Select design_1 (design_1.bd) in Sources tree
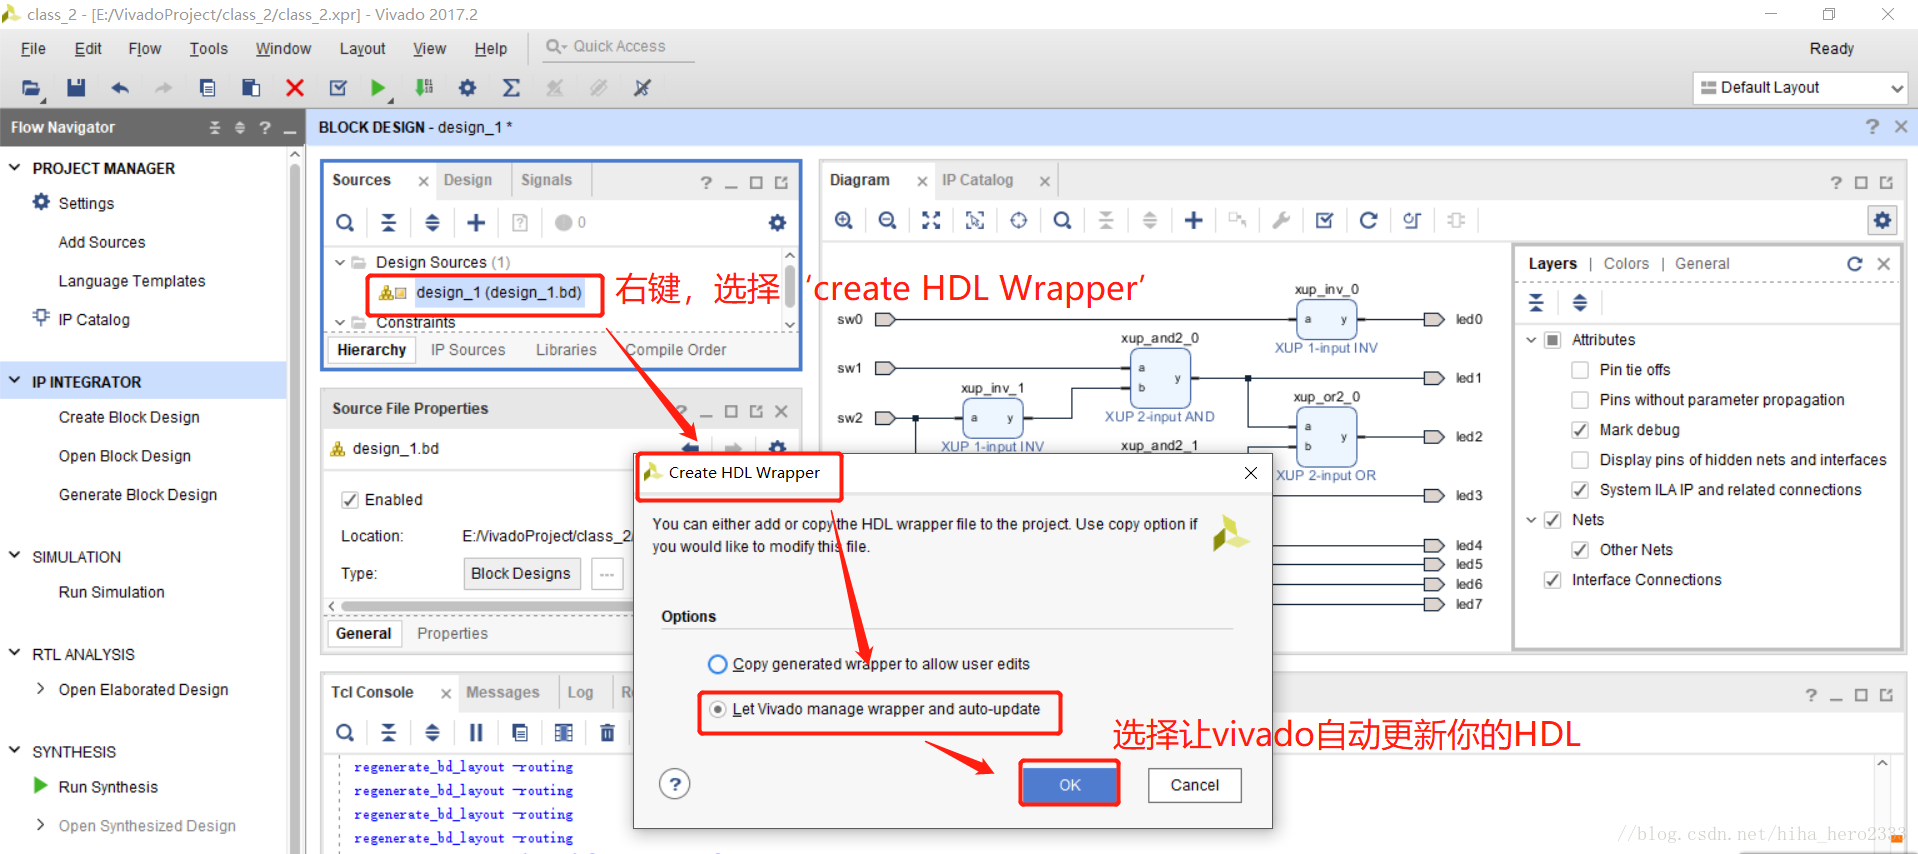The image size is (1918, 854). 498,292
